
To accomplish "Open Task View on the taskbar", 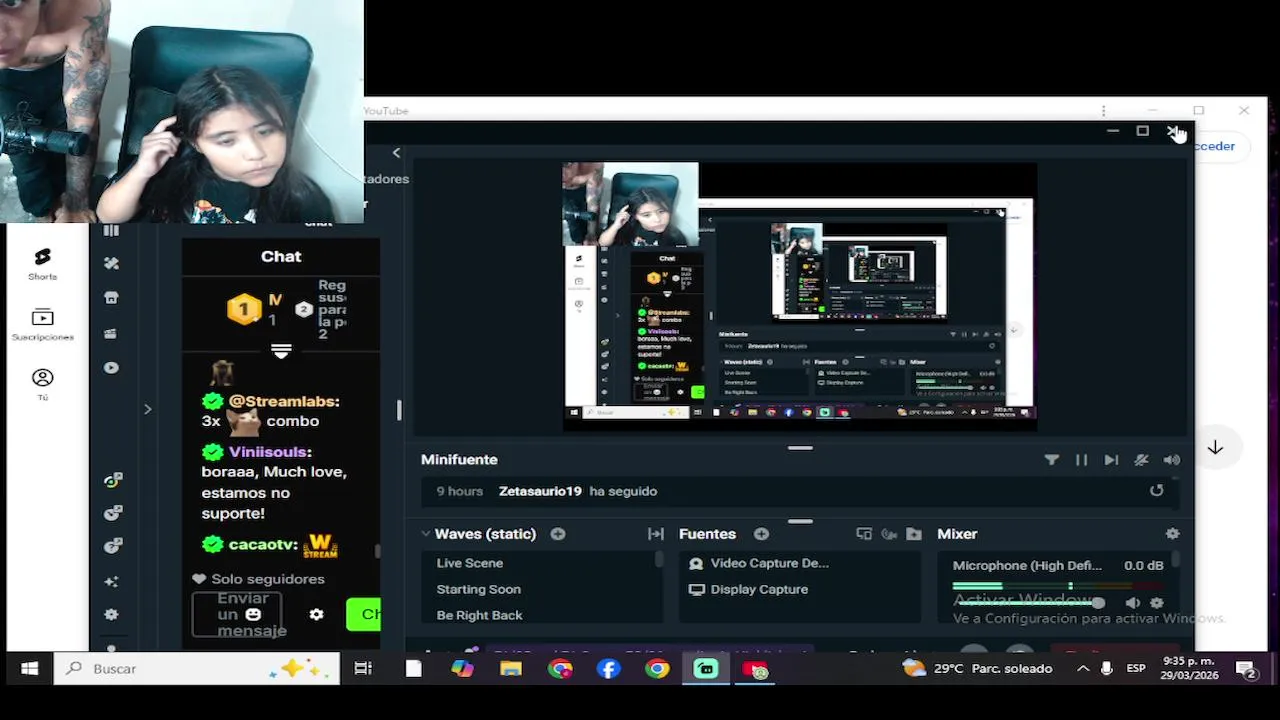I will click(363, 668).
